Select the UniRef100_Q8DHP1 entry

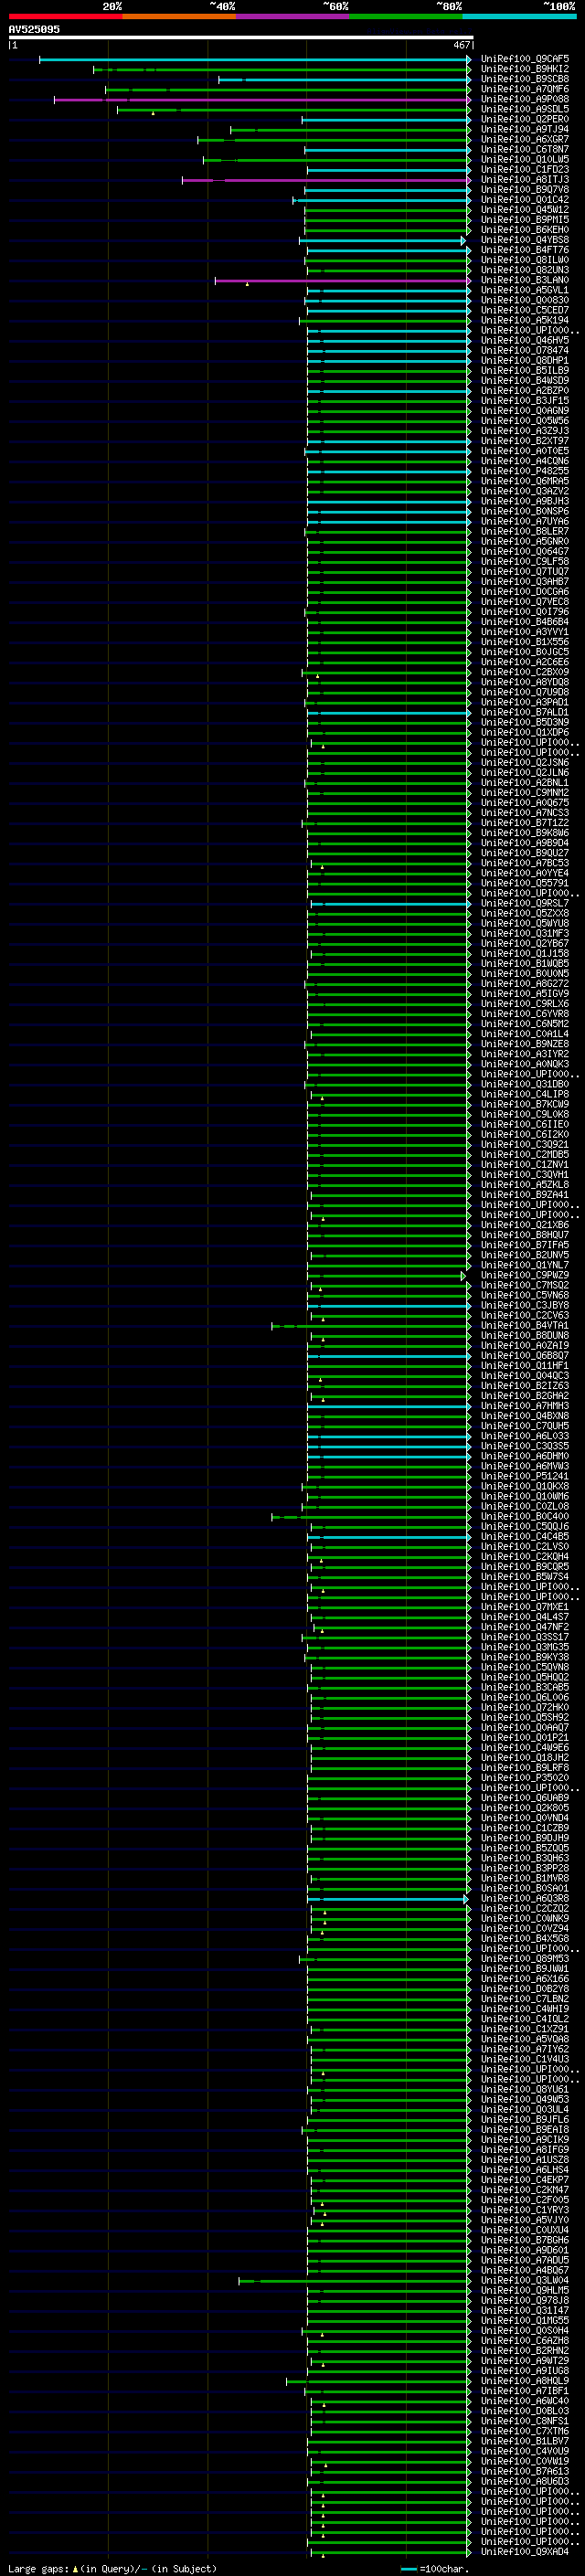(x=525, y=361)
